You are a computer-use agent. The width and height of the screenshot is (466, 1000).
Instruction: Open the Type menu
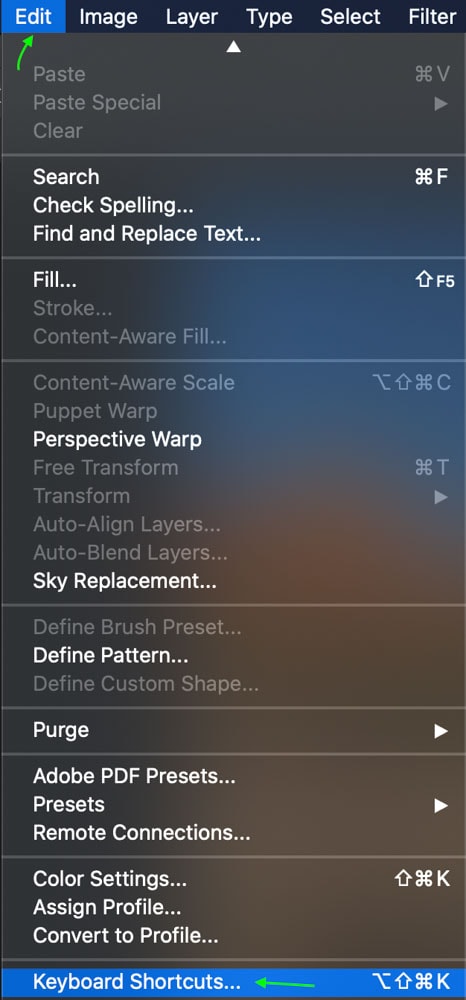point(269,17)
